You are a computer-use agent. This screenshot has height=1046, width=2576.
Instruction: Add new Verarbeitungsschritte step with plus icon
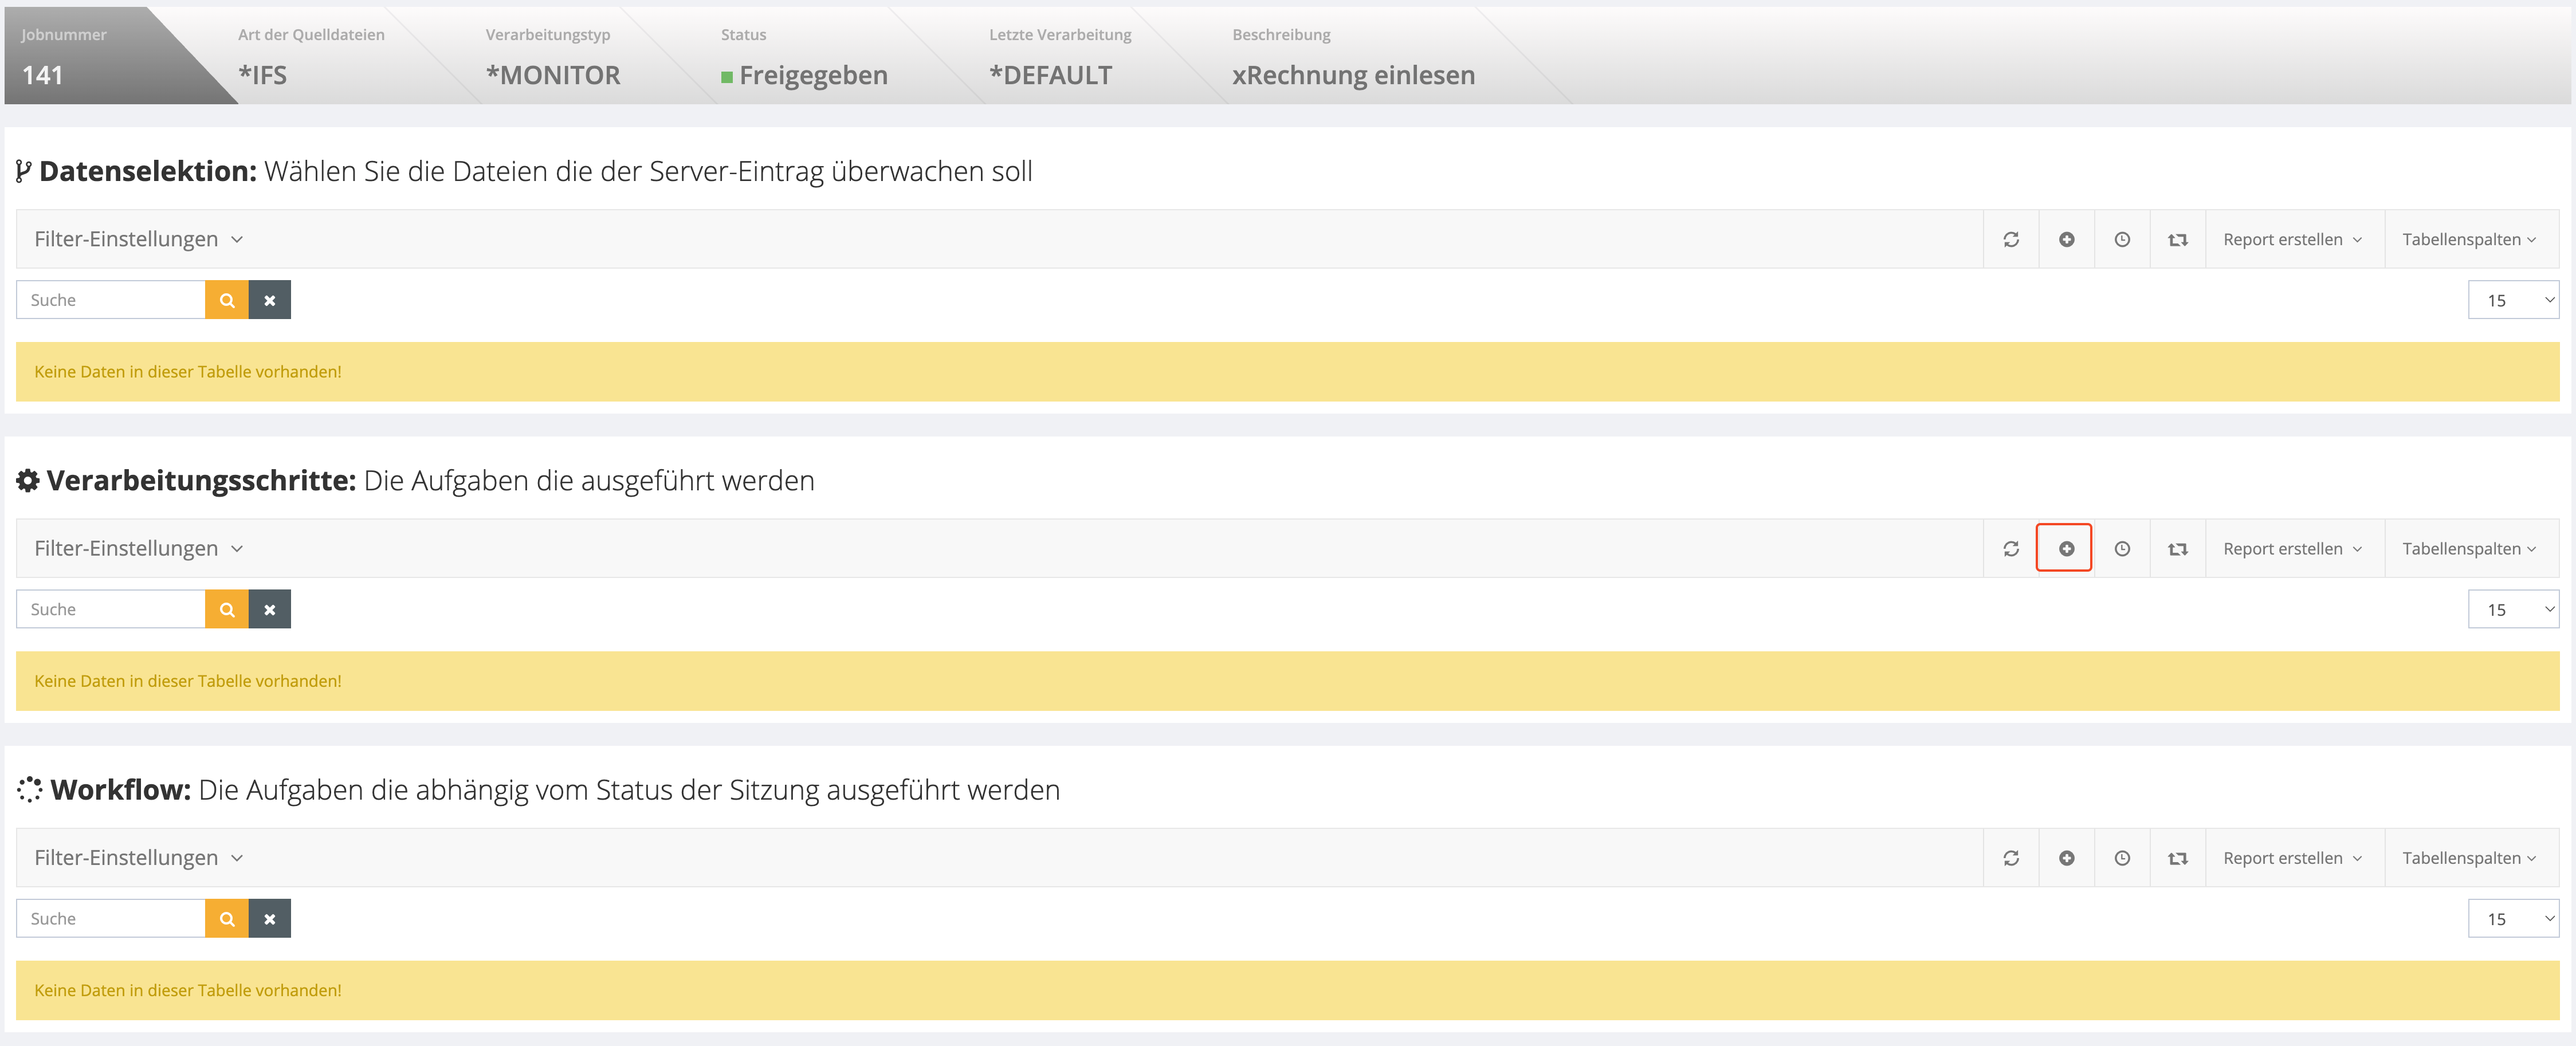point(2066,548)
